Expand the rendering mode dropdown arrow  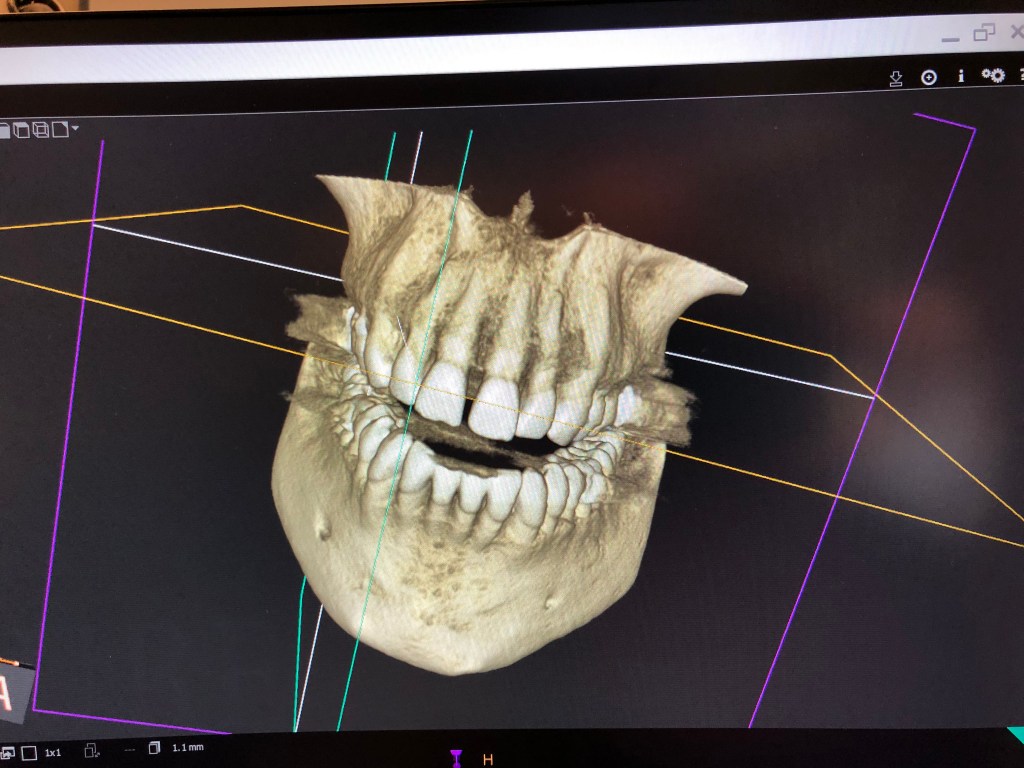pos(75,128)
